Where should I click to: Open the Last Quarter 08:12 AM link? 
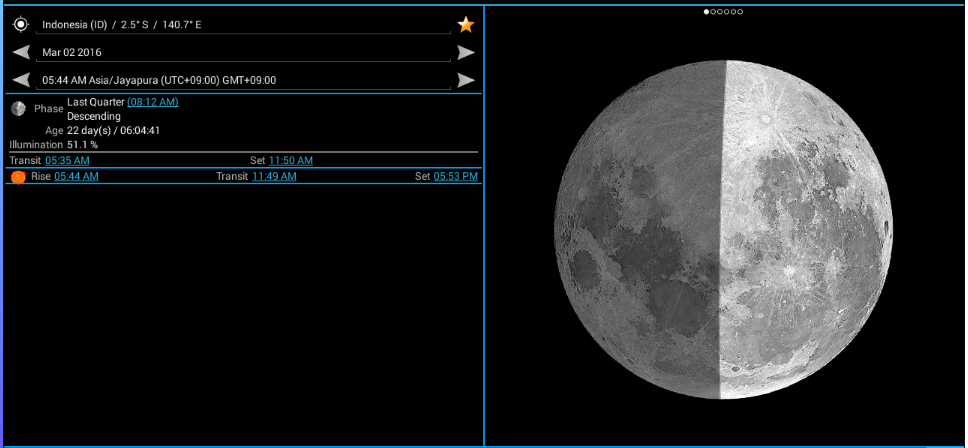click(152, 102)
